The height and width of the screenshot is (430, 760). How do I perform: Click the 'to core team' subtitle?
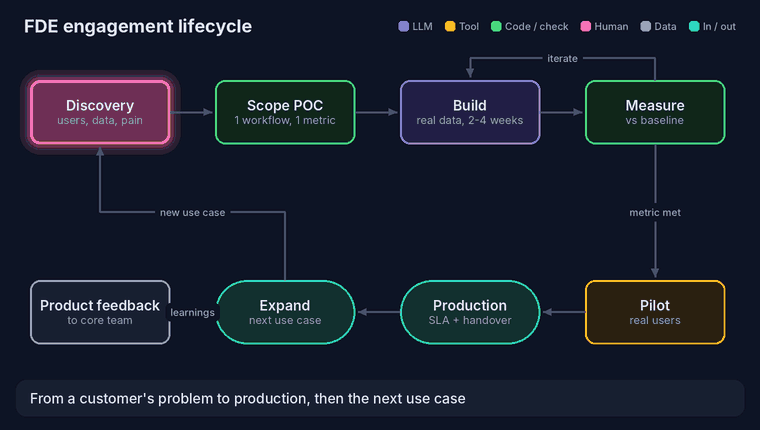[x=100, y=320]
